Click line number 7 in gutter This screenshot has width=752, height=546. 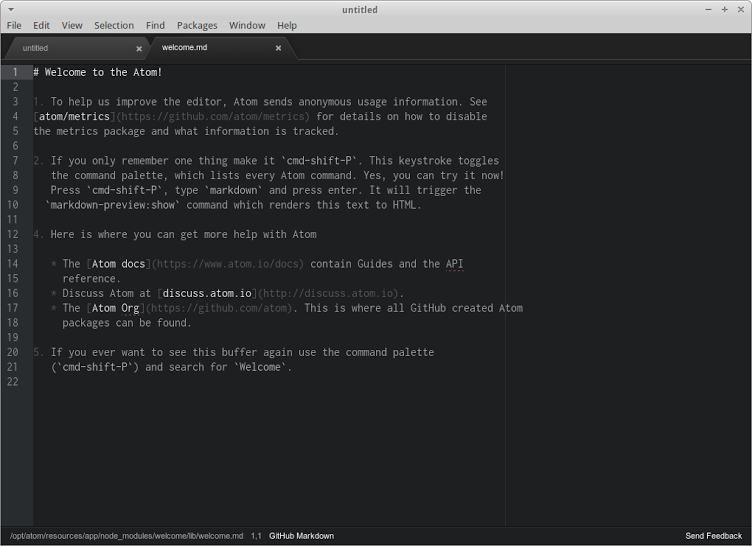(x=15, y=161)
